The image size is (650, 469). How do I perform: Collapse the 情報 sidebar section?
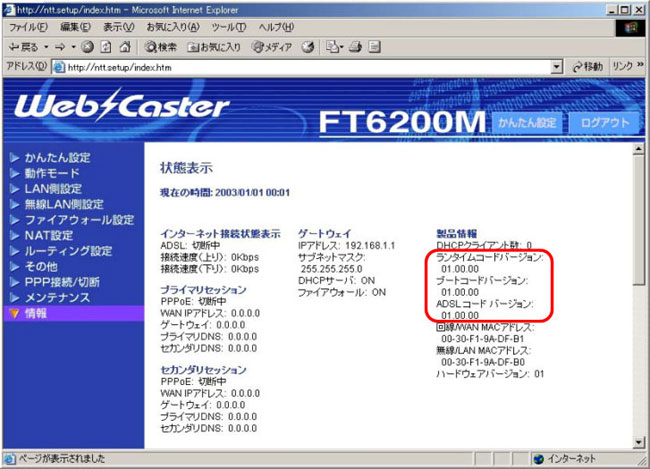[x=35, y=313]
